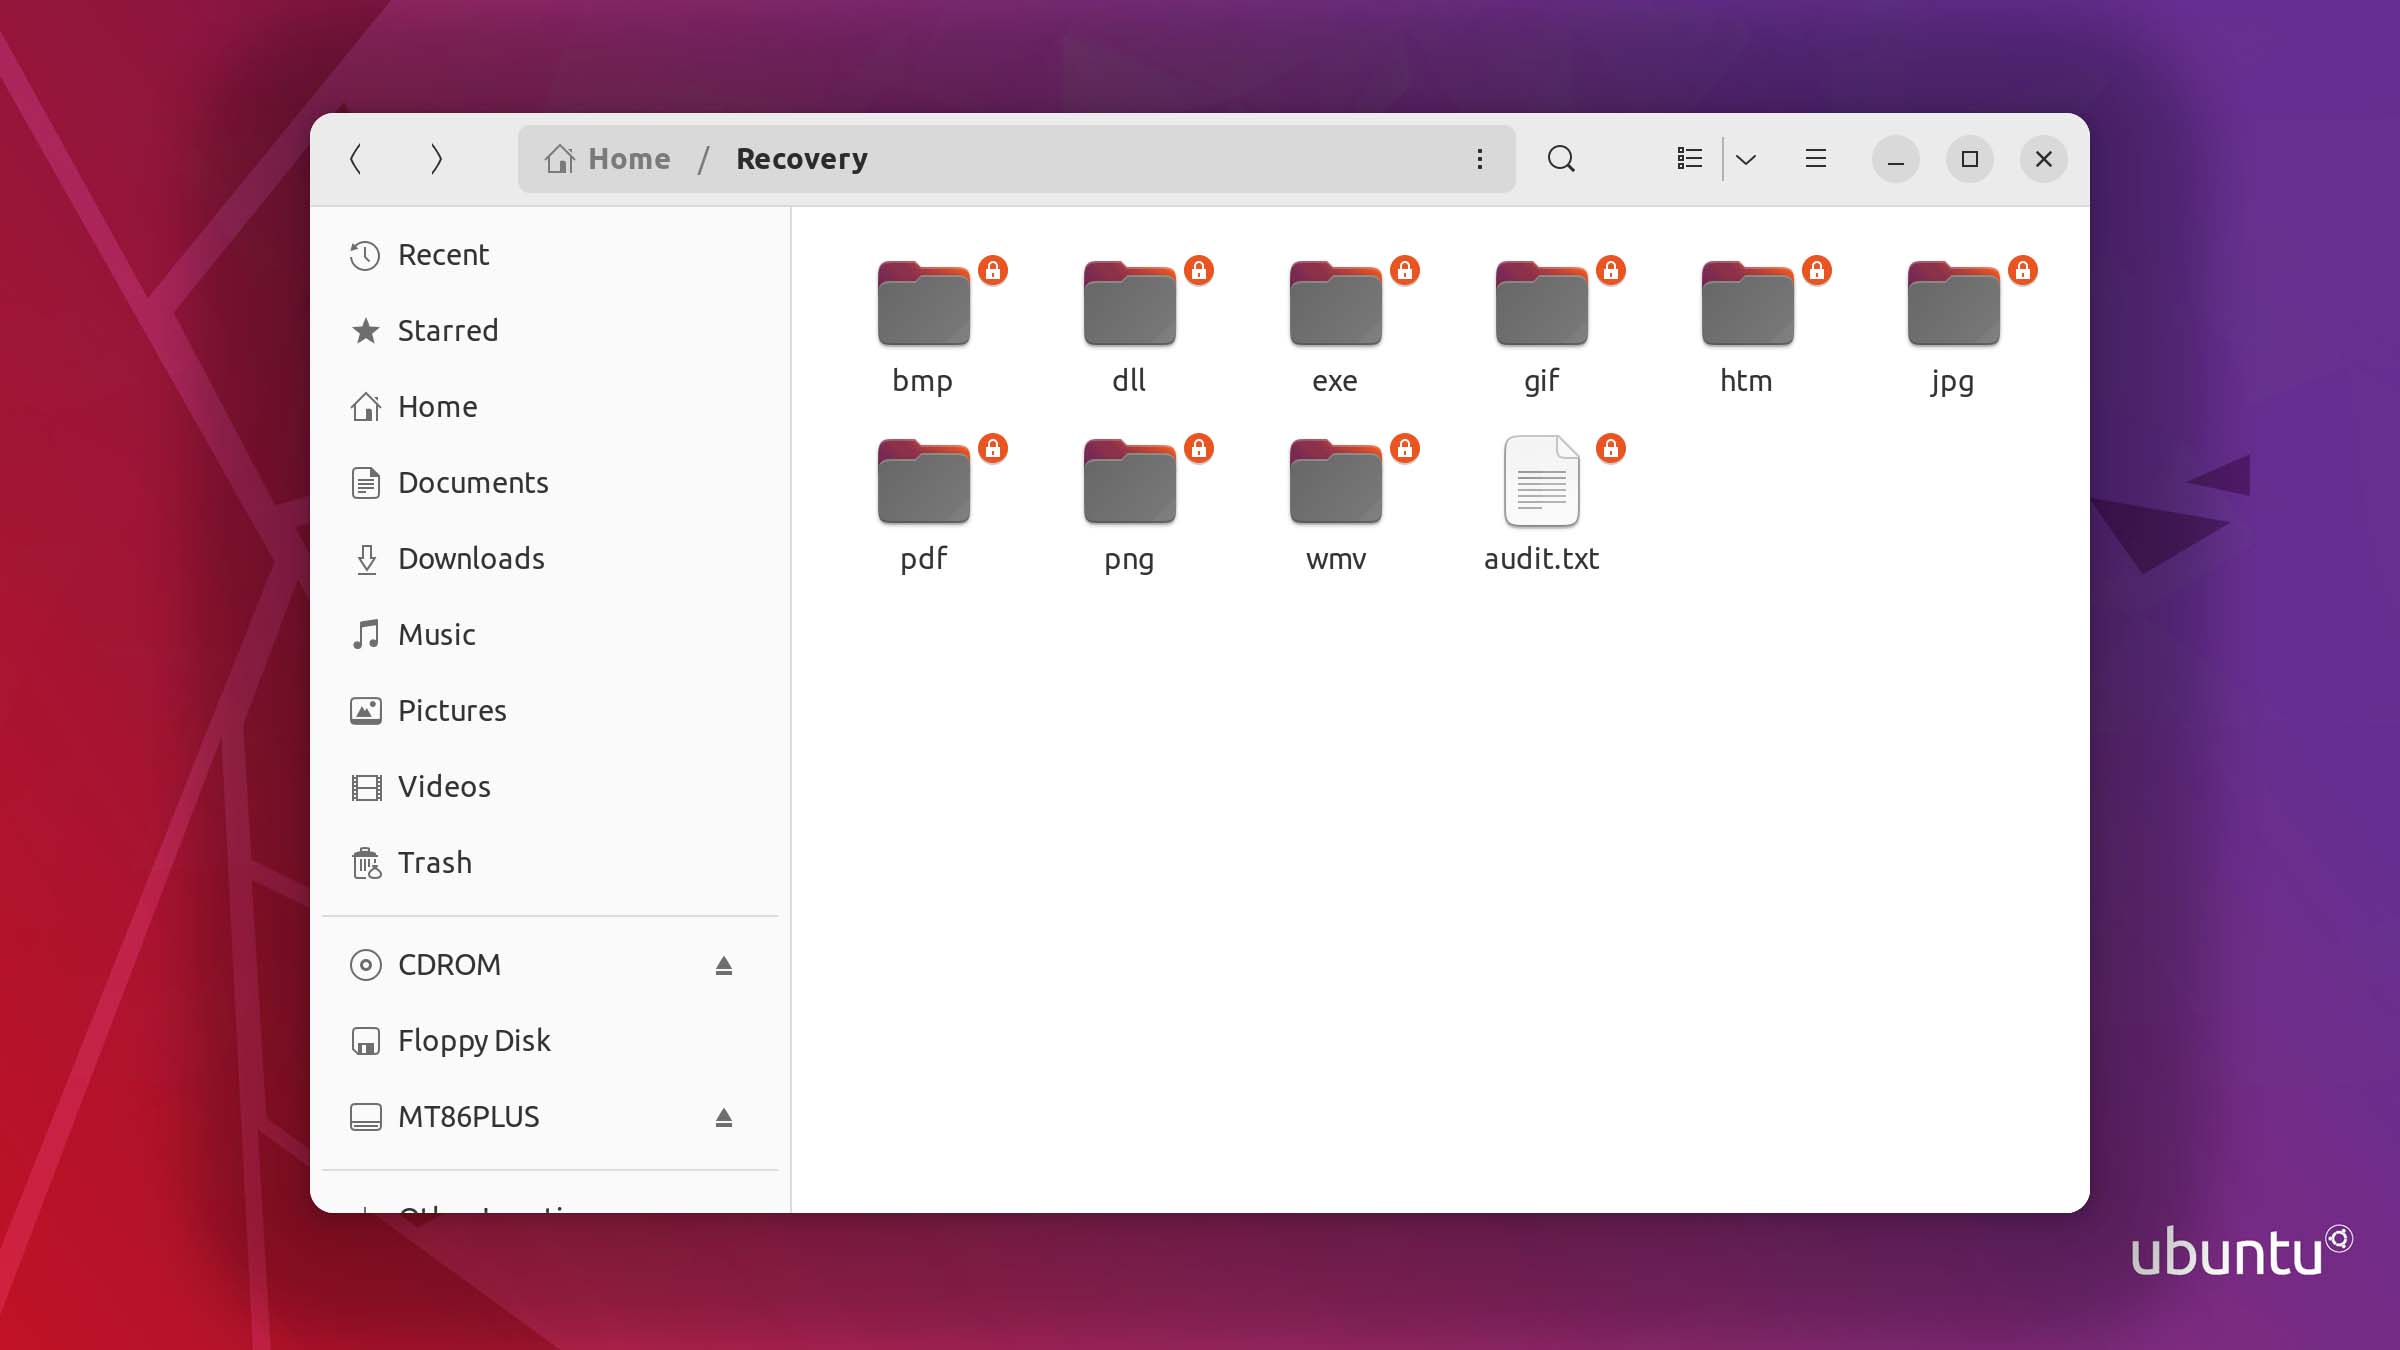Minimize the Files window

point(1895,159)
